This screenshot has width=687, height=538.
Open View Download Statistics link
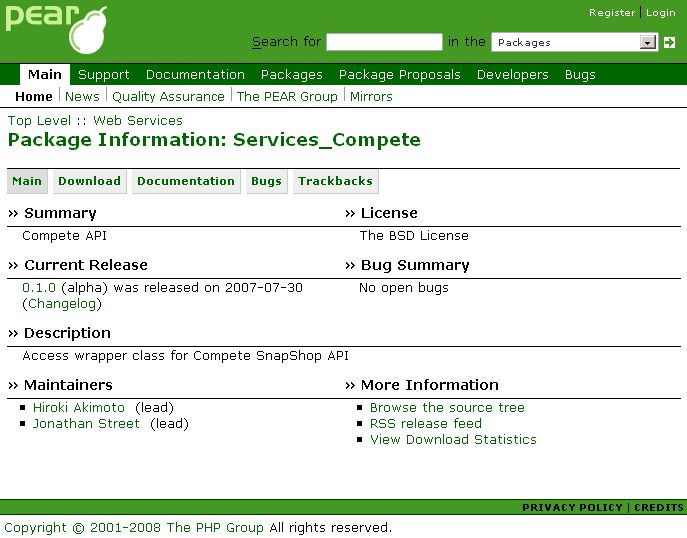(453, 439)
